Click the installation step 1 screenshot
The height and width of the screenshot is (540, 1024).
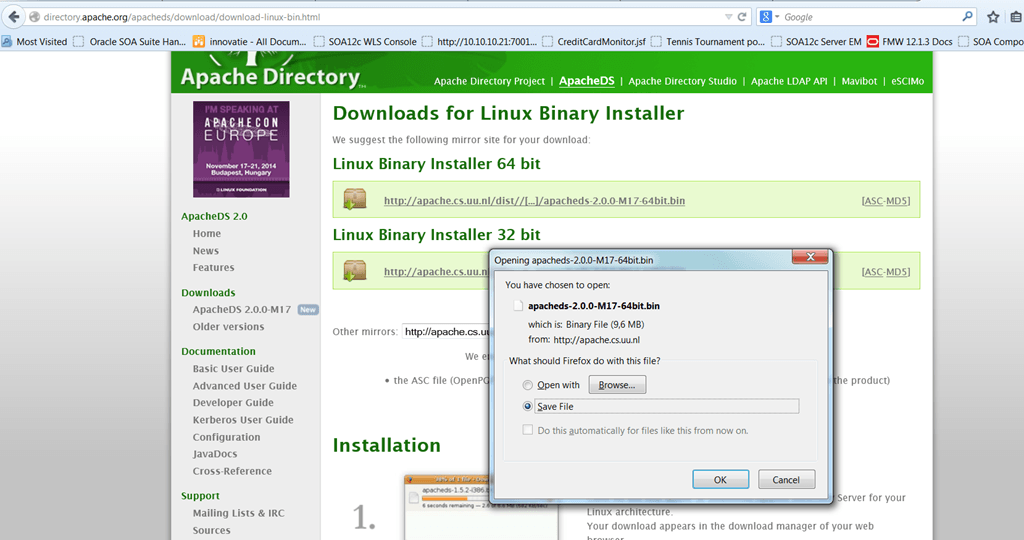pyautogui.click(x=481, y=507)
